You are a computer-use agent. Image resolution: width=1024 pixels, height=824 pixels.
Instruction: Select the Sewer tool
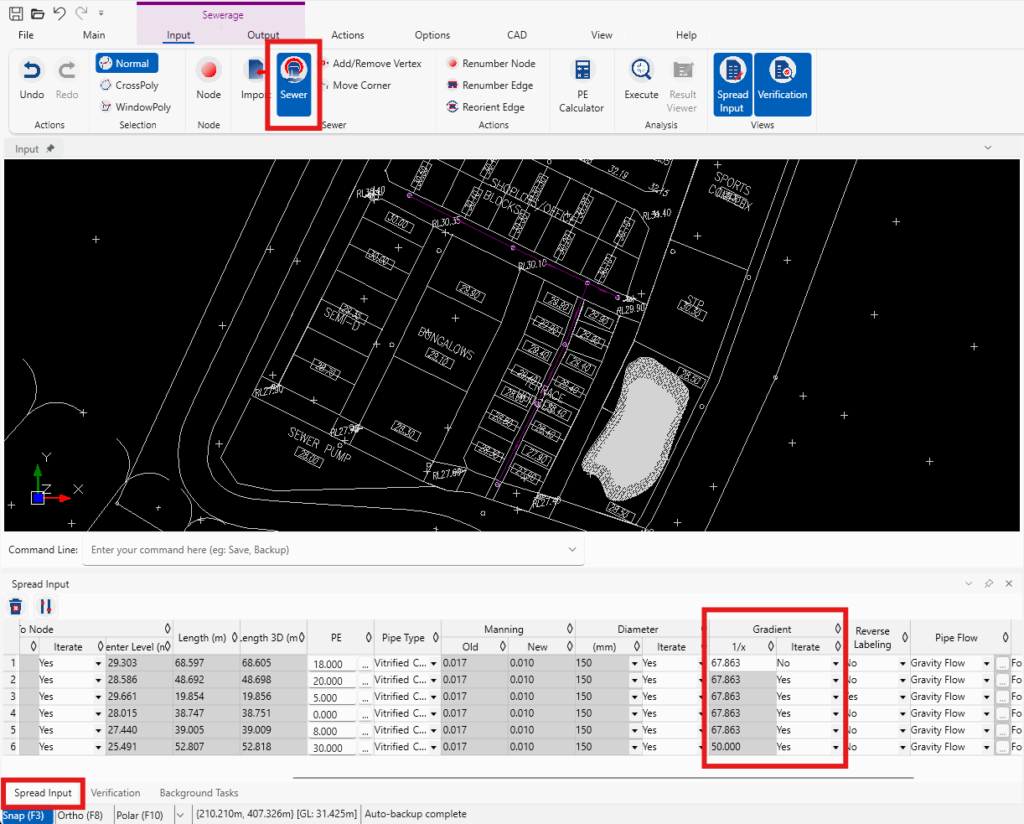(x=293, y=84)
